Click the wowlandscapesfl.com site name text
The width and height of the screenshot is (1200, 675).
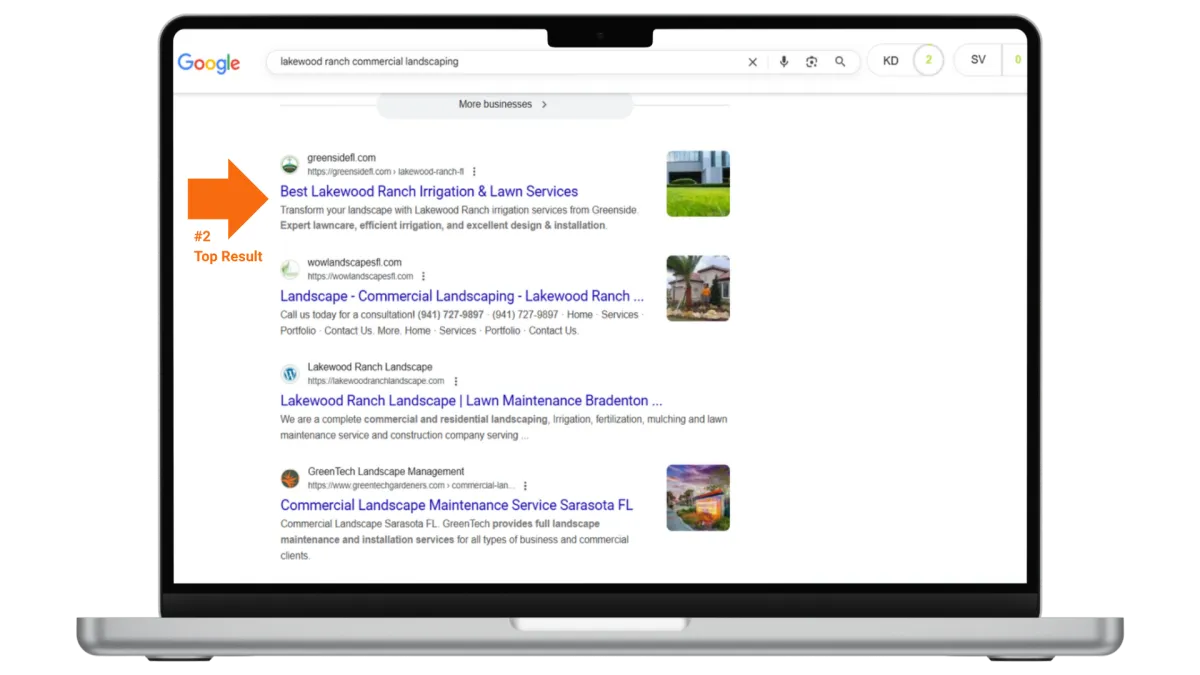(x=355, y=263)
